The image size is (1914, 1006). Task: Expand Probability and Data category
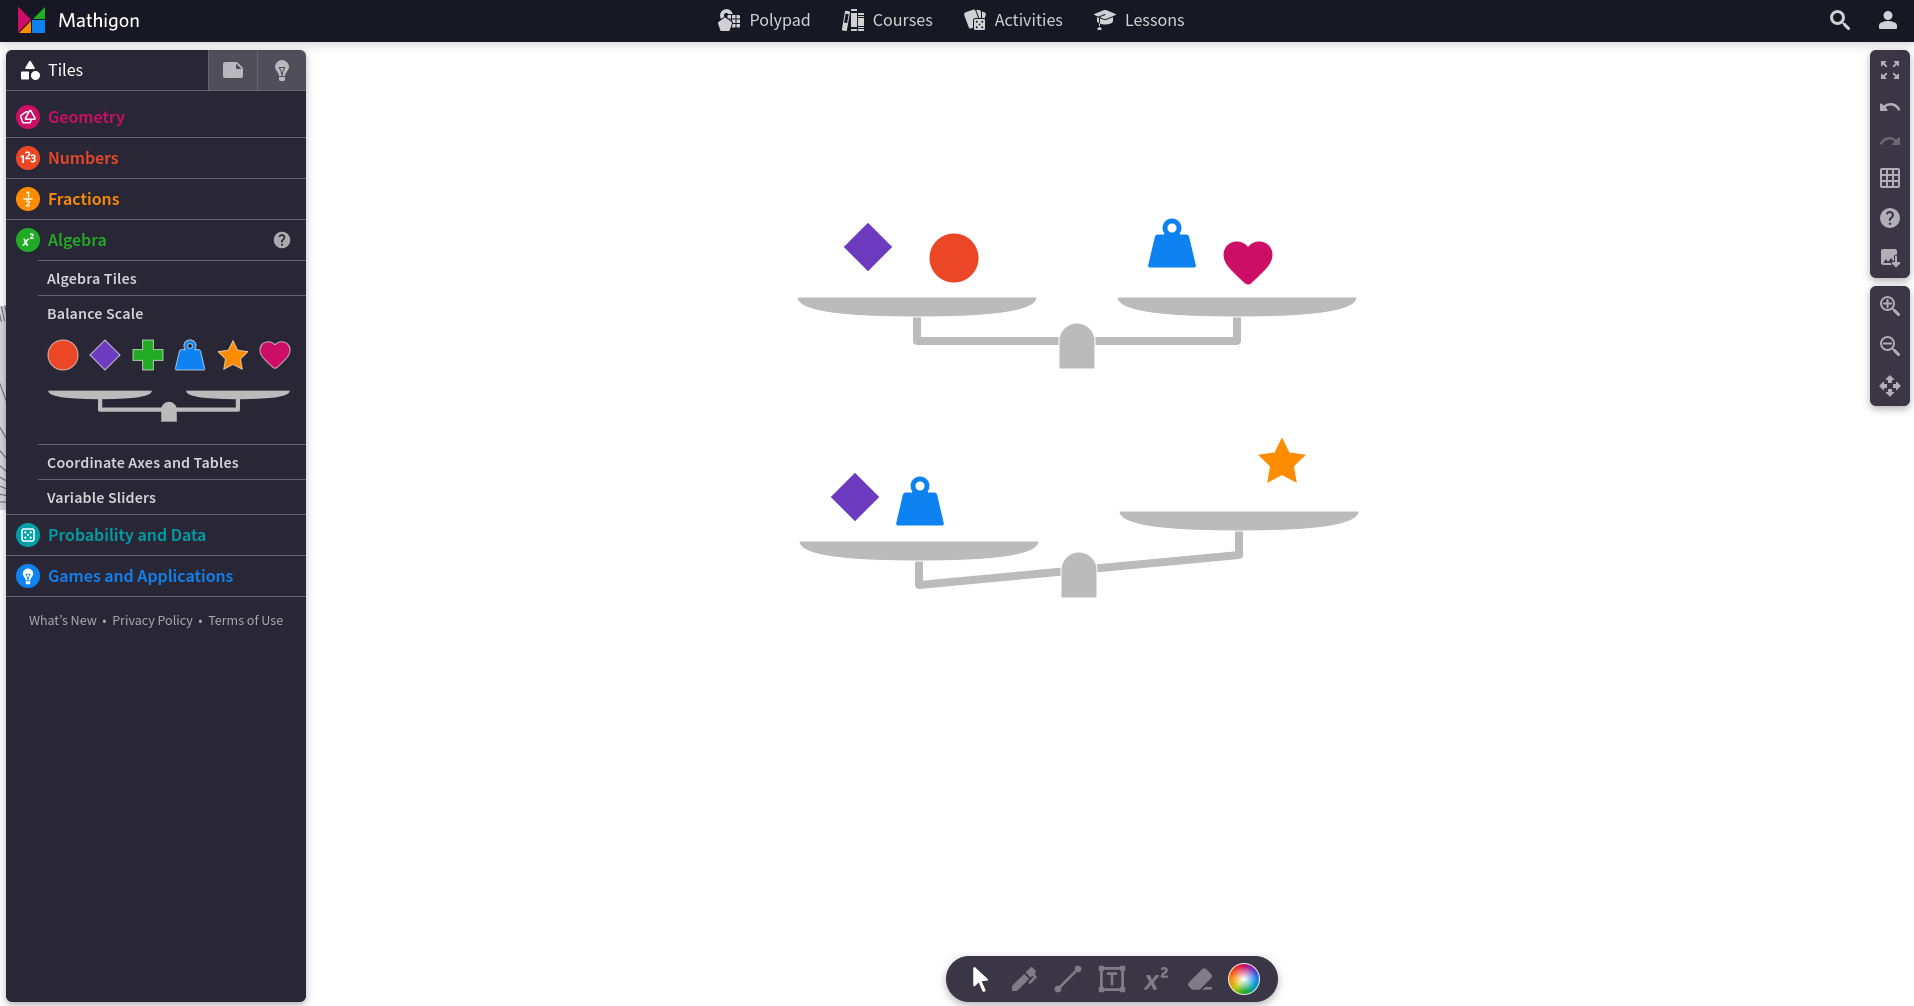[x=156, y=535]
